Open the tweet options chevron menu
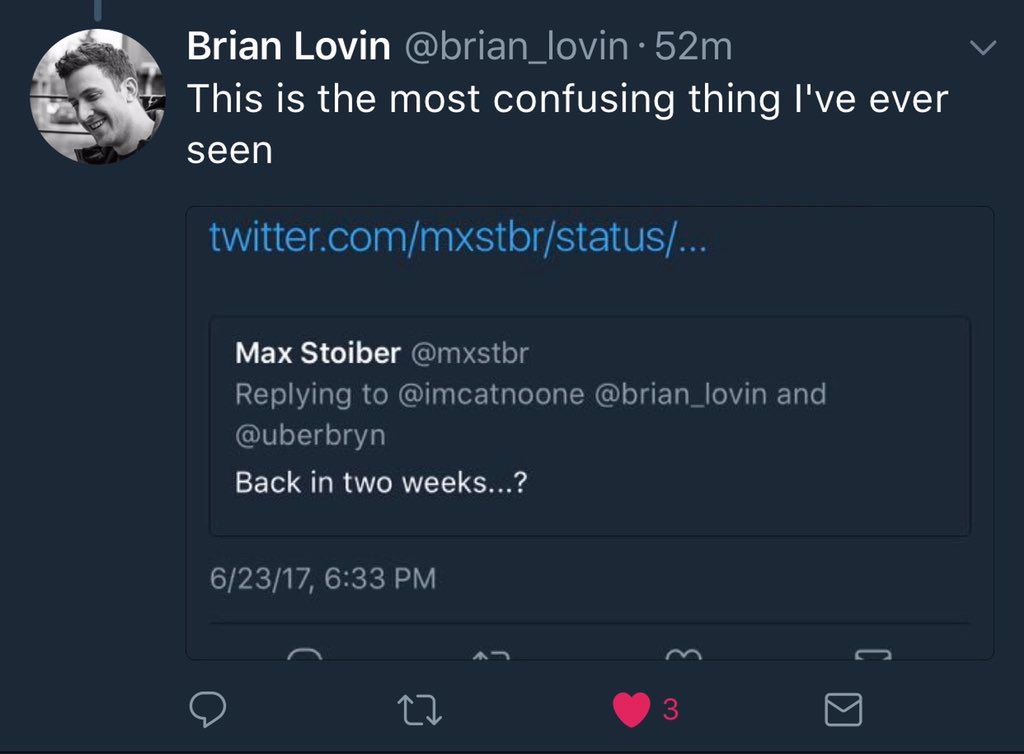This screenshot has width=1024, height=754. click(983, 48)
